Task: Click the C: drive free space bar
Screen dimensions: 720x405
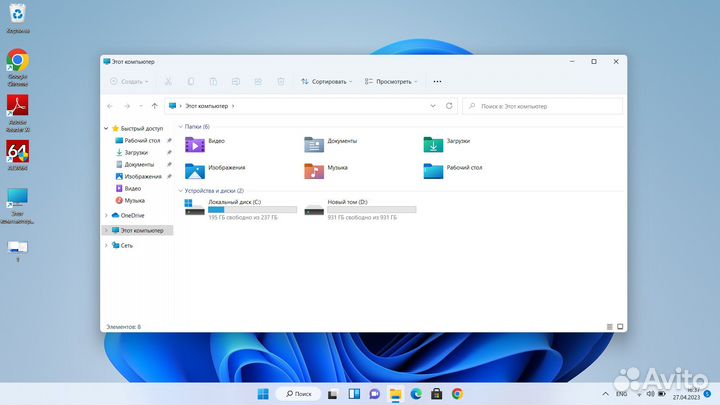Action: (253, 210)
